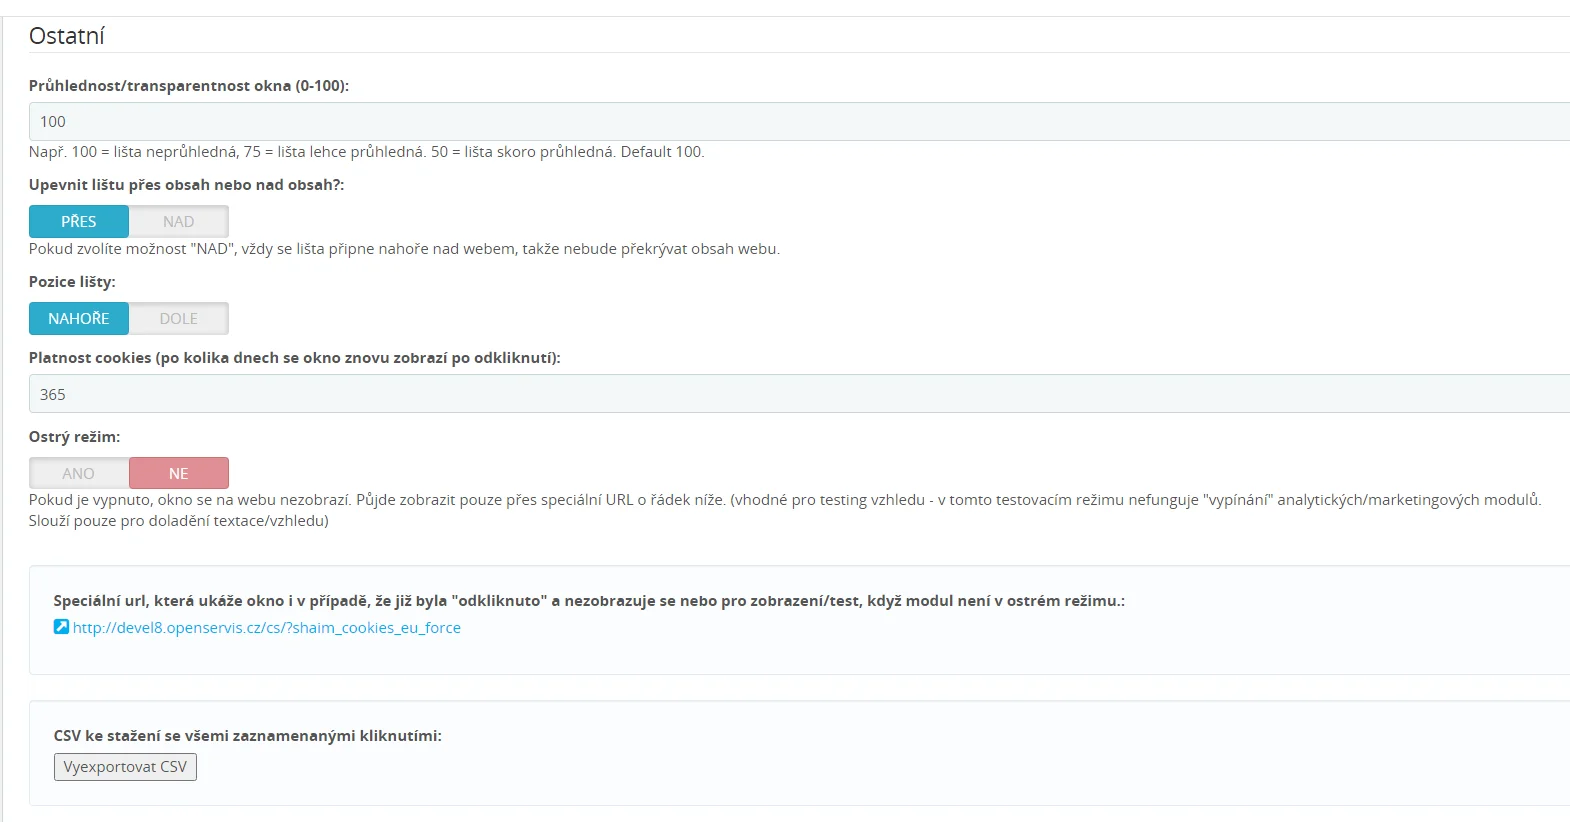Click the Pozice lišty label
The height and width of the screenshot is (822, 1570).
coord(72,282)
